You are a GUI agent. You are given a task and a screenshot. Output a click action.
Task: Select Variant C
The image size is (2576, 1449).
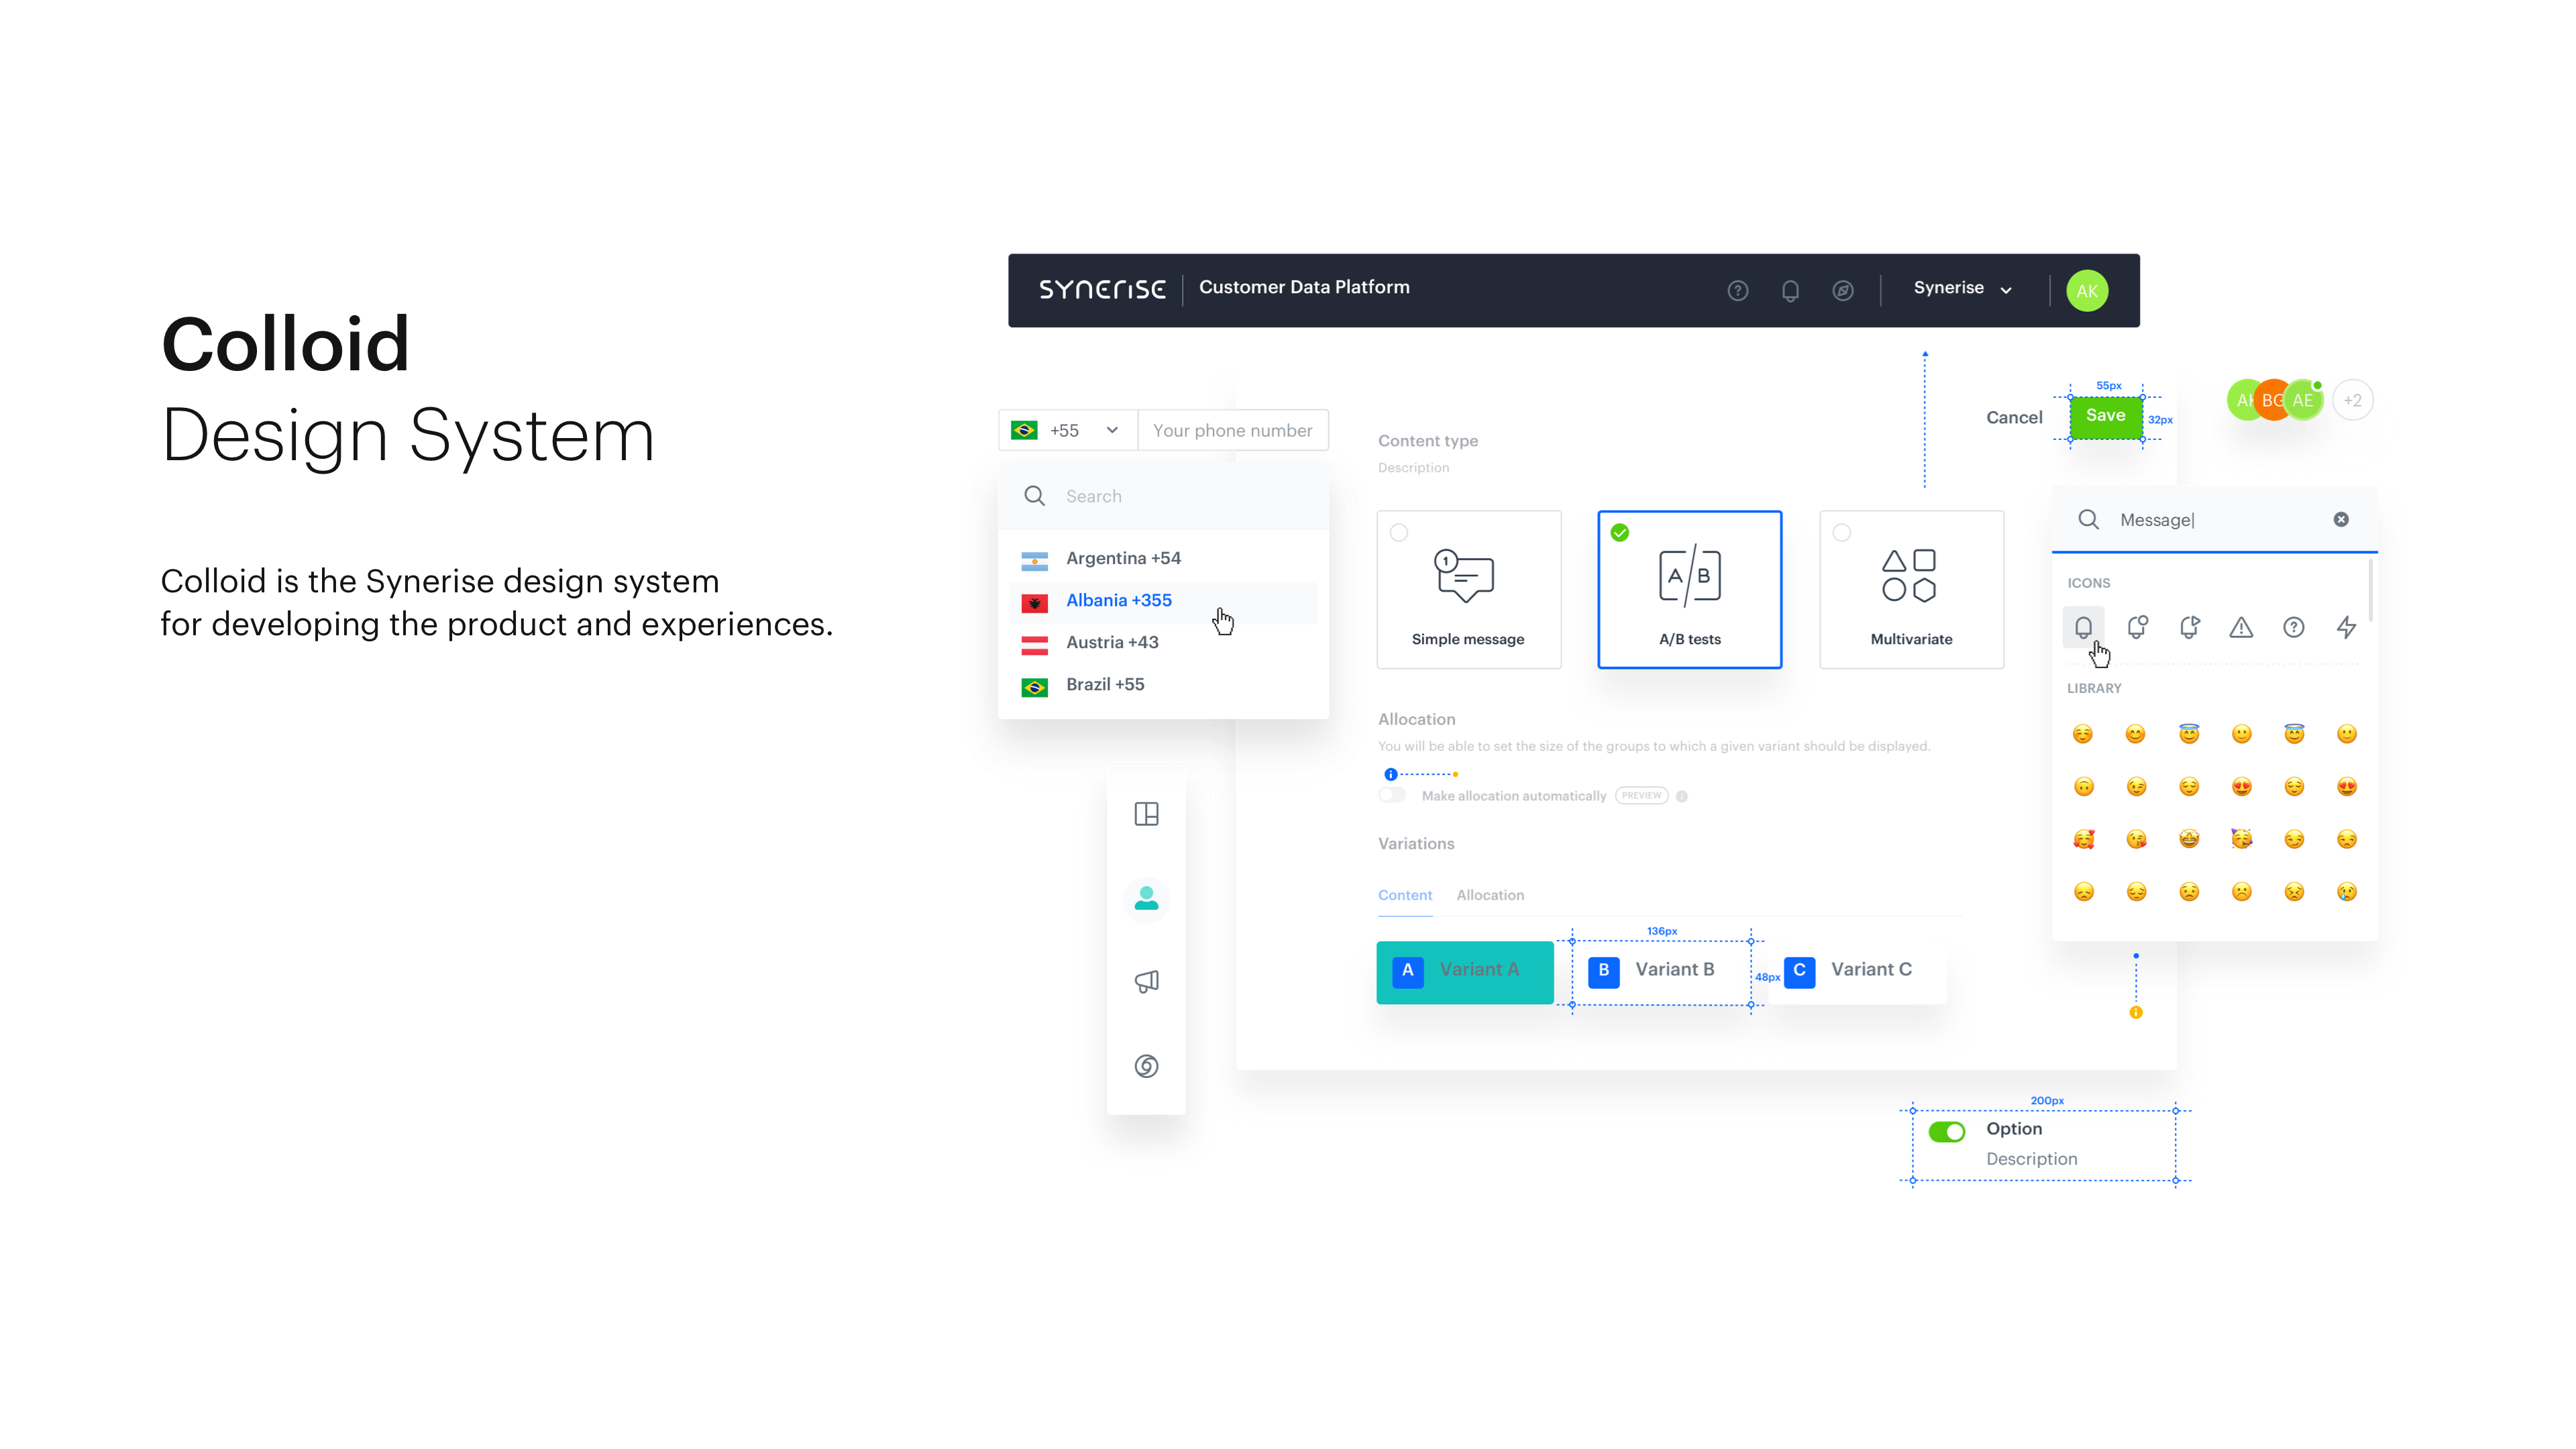1858,972
